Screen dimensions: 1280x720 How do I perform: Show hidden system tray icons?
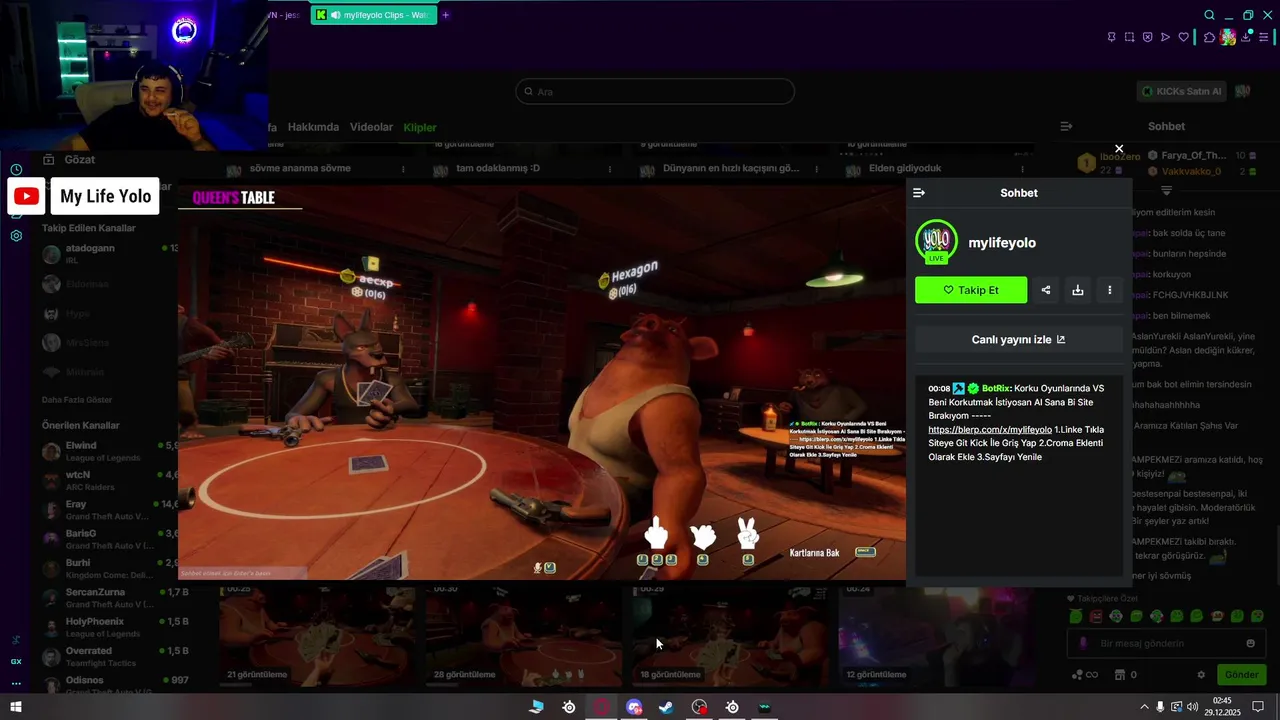point(1144,707)
